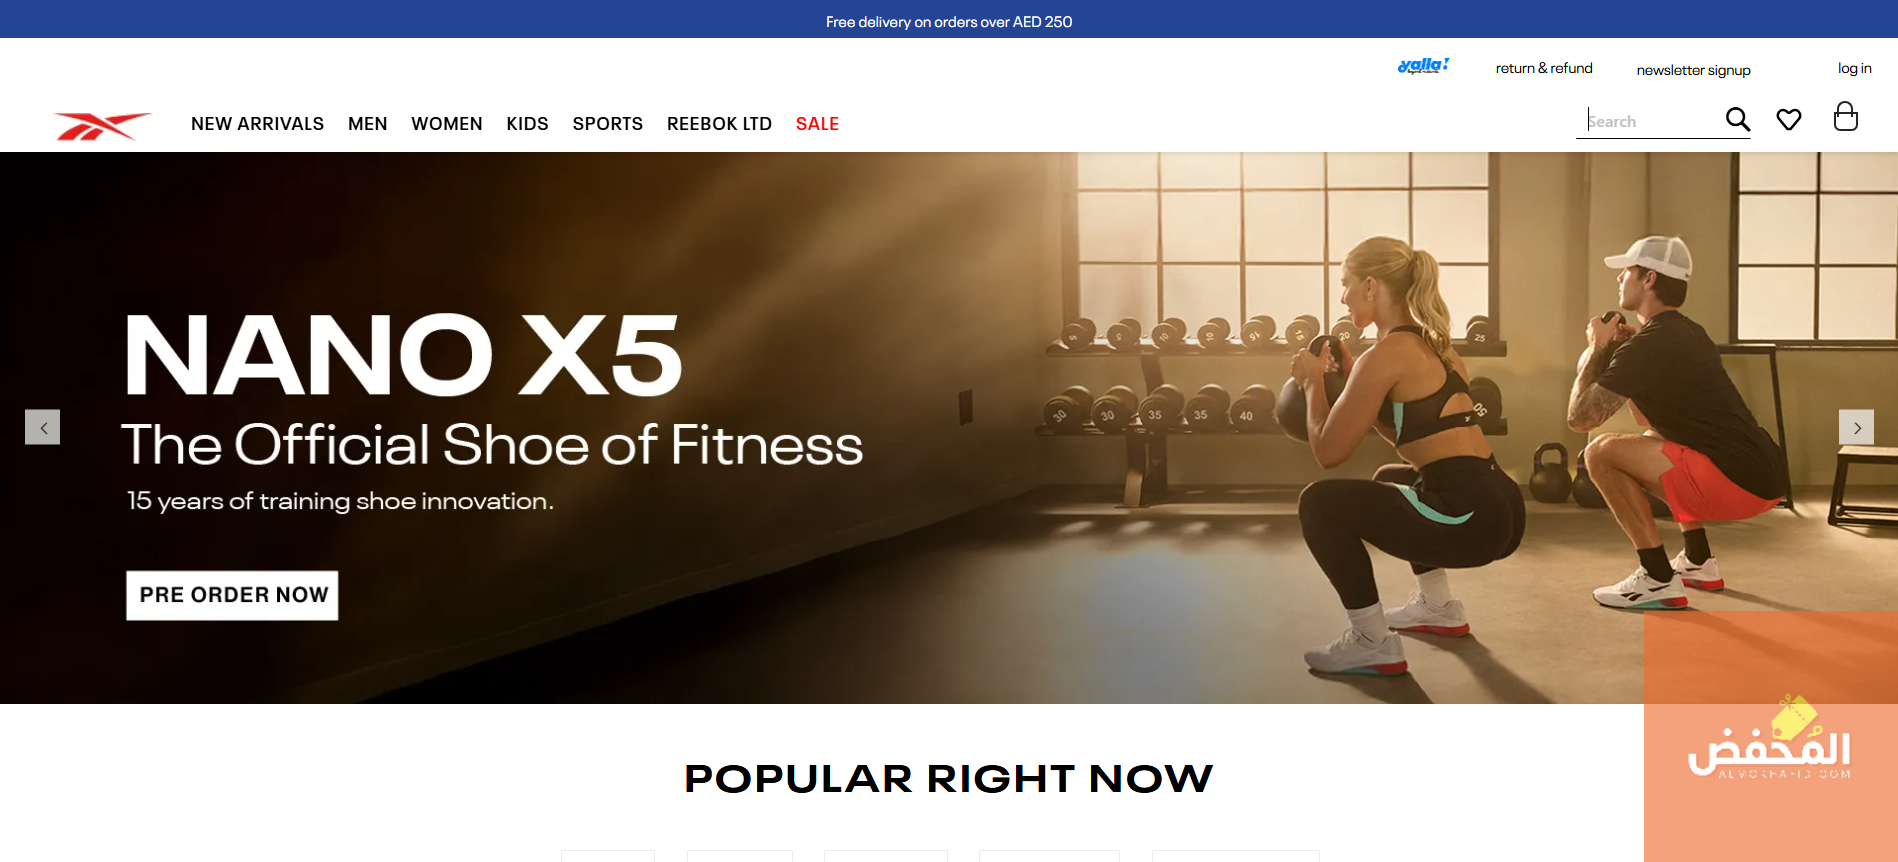Viewport: 1898px width, 862px height.
Task: Open the shopping bag icon
Action: [x=1845, y=117]
